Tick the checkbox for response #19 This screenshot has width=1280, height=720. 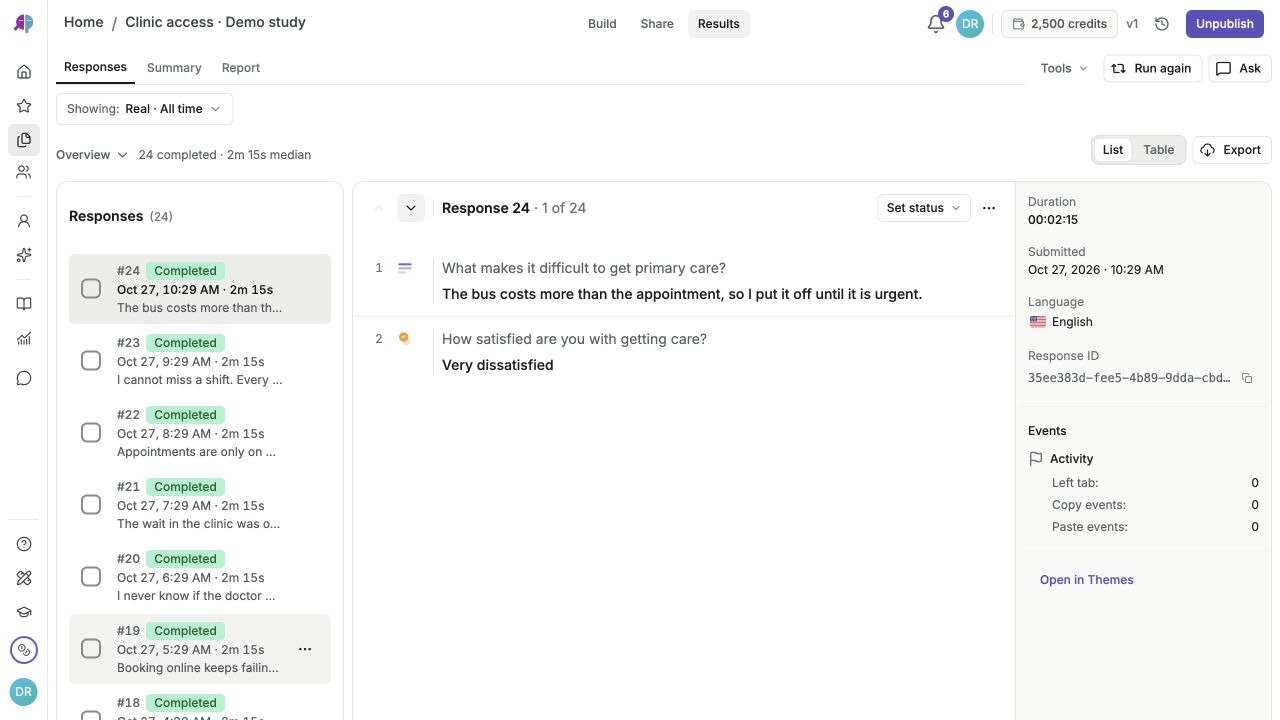coord(91,649)
